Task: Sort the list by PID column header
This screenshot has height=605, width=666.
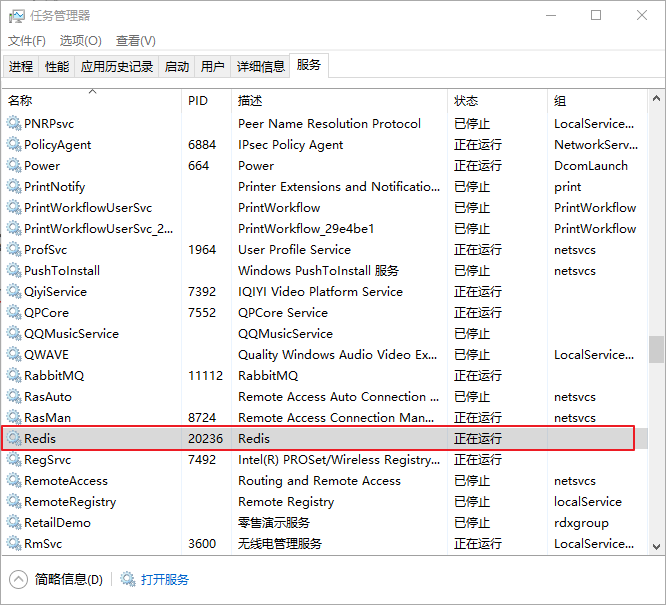Action: coord(198,101)
